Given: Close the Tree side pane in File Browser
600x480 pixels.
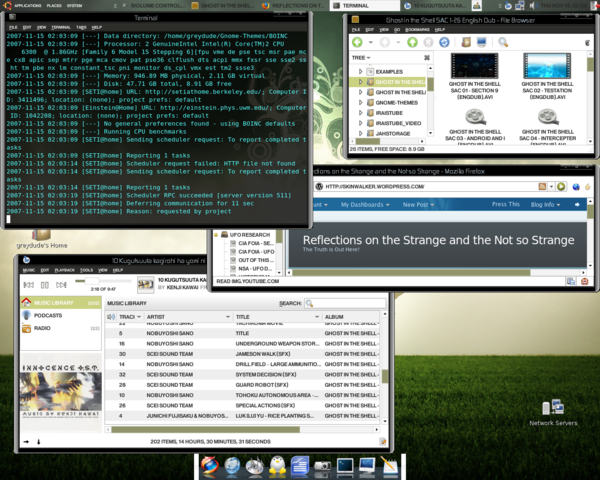Looking at the screenshot, I should [427, 58].
